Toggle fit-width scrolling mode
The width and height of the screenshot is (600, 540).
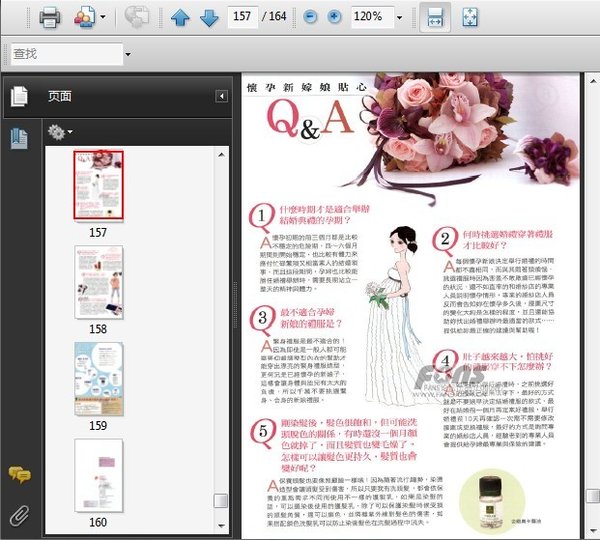click(435, 17)
